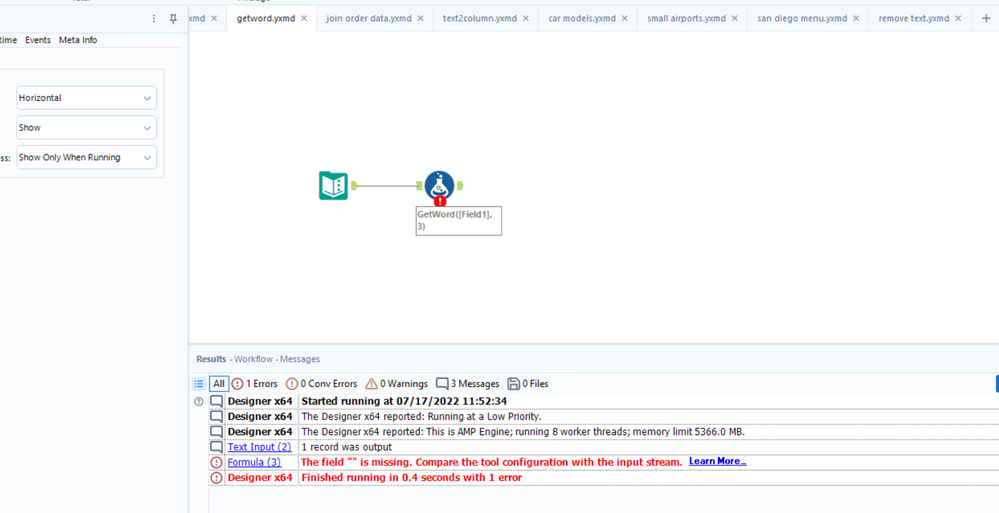Click the Text Input output anchor

point(354,185)
